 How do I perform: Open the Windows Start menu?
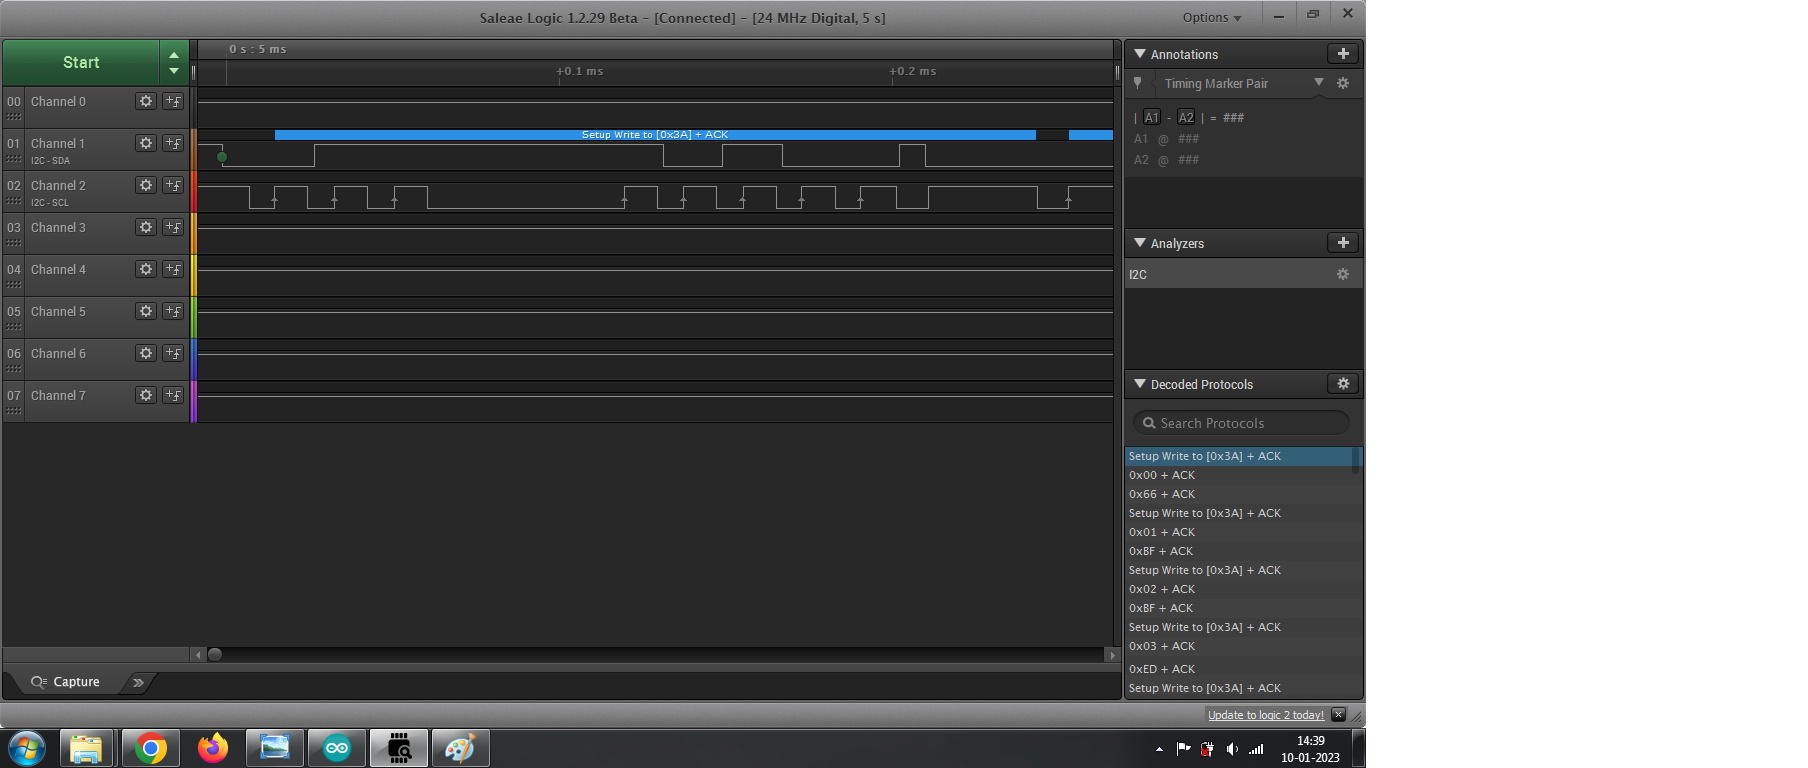coord(27,748)
